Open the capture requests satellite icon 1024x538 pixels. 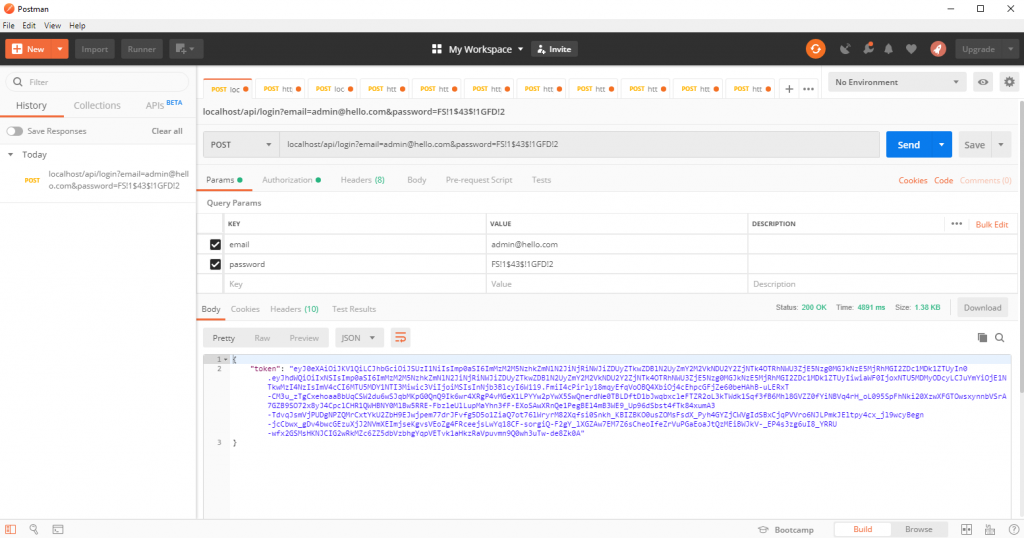(845, 49)
